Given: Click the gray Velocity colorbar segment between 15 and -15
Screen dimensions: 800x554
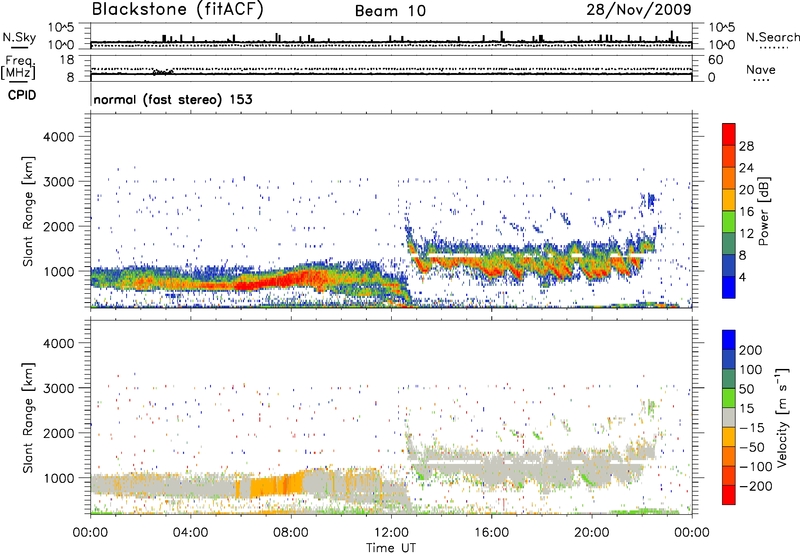Looking at the screenshot, I should click(x=729, y=417).
